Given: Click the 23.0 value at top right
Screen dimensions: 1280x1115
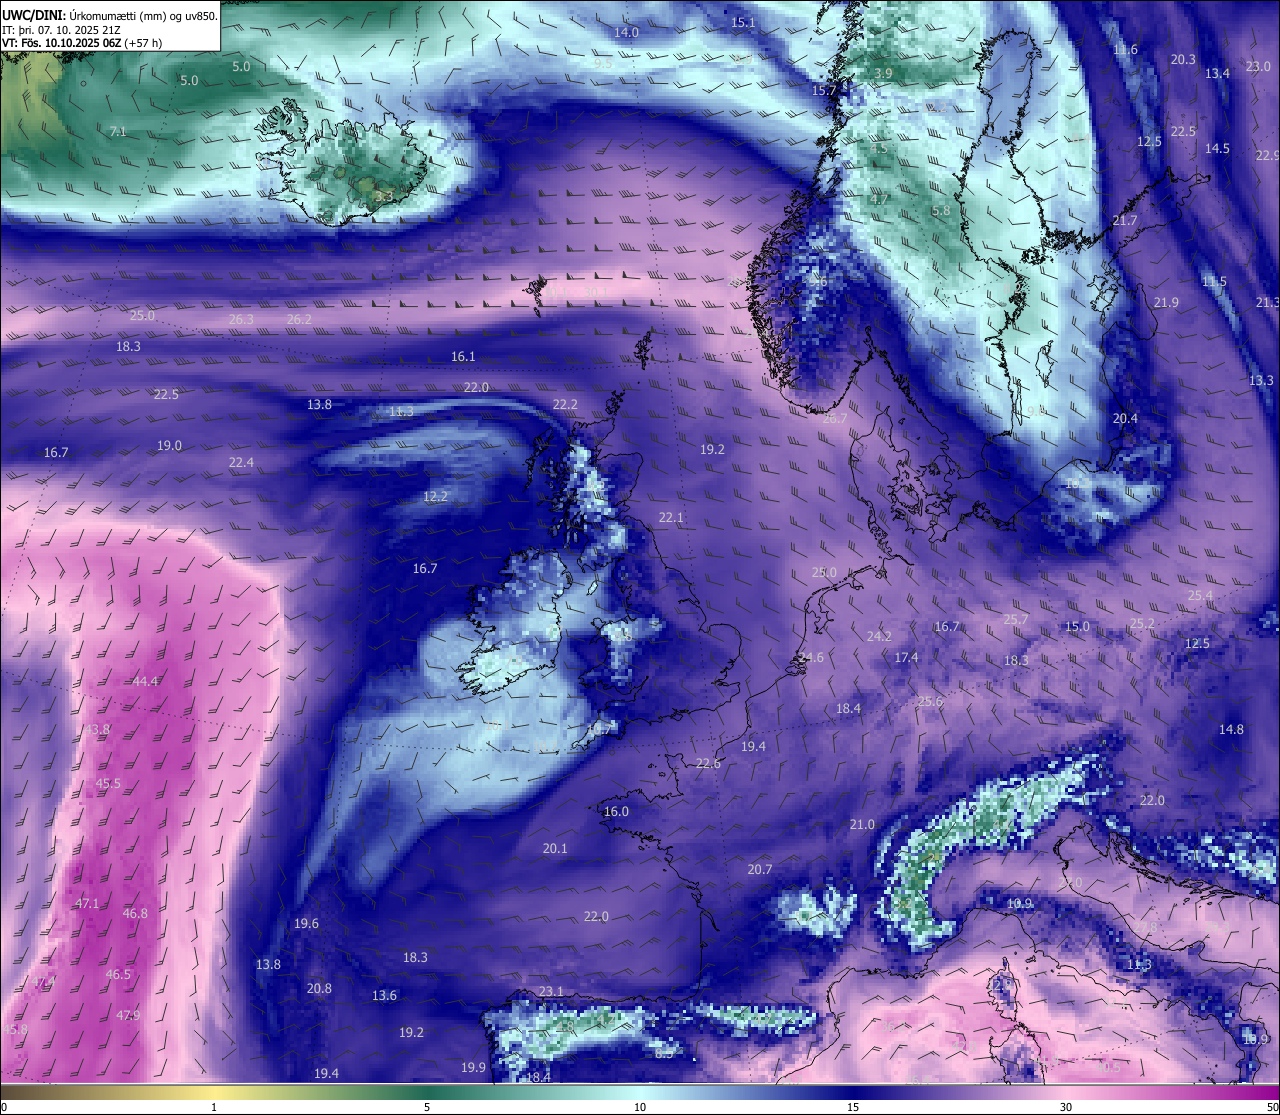Looking at the screenshot, I should (x=1258, y=66).
